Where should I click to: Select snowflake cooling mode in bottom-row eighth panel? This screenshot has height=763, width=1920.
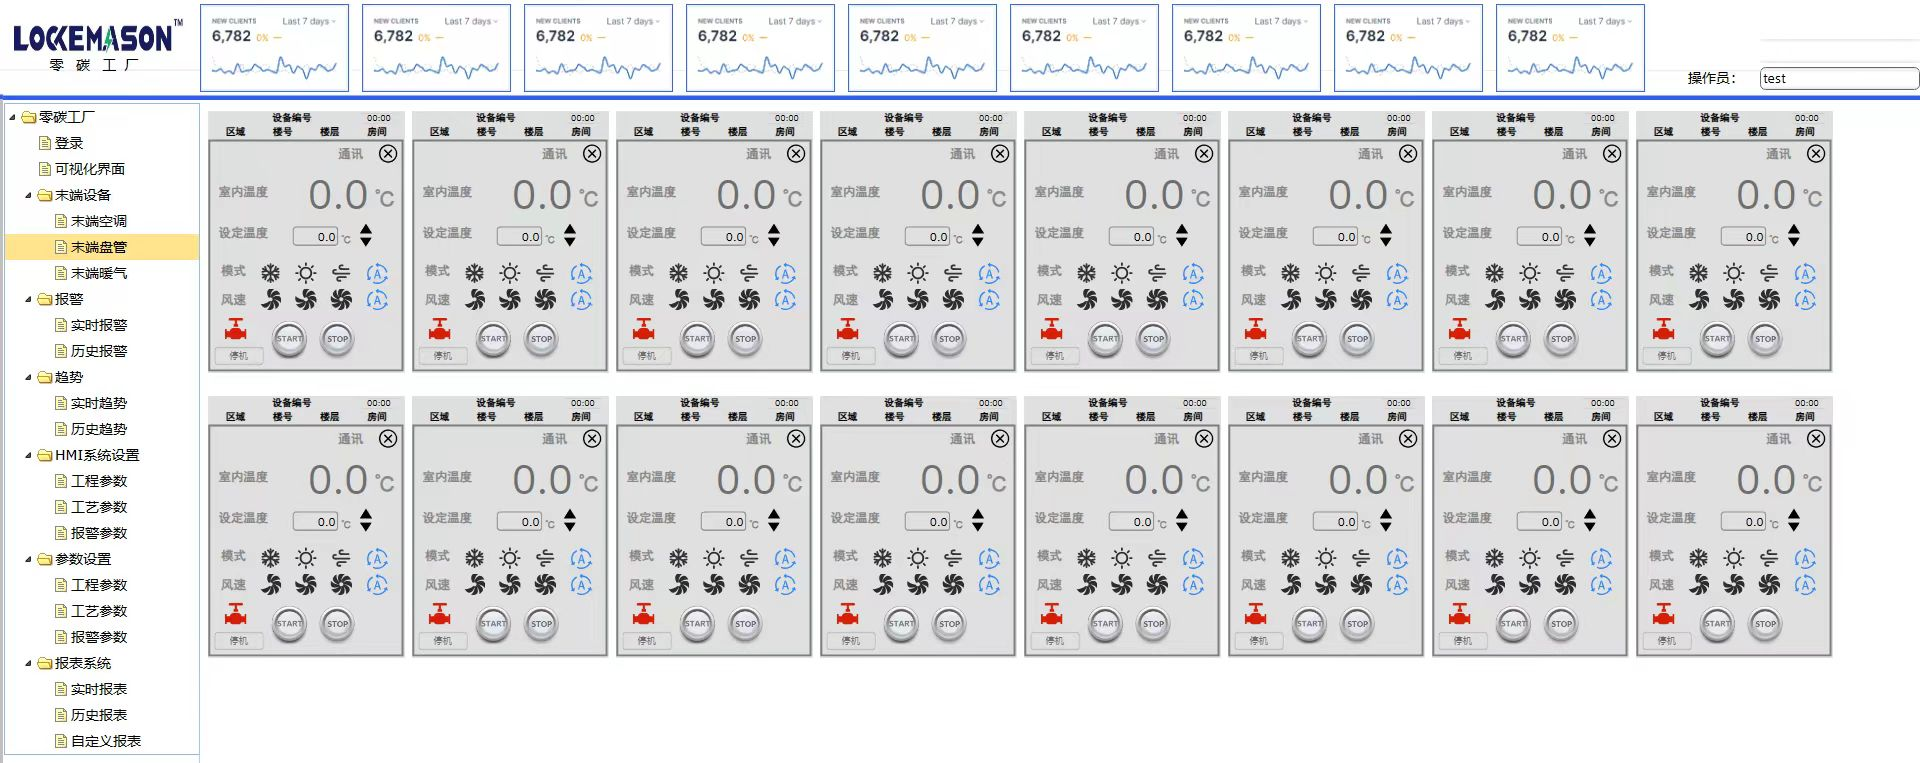coord(1698,558)
